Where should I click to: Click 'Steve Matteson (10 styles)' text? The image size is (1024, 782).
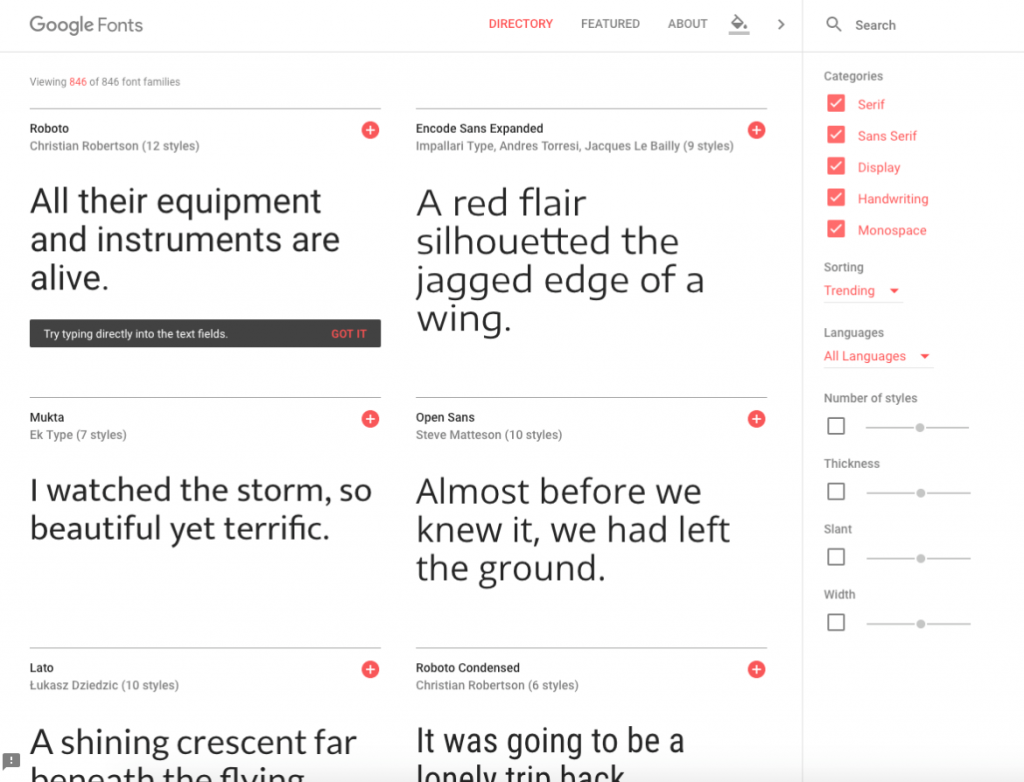pyautogui.click(x=488, y=434)
